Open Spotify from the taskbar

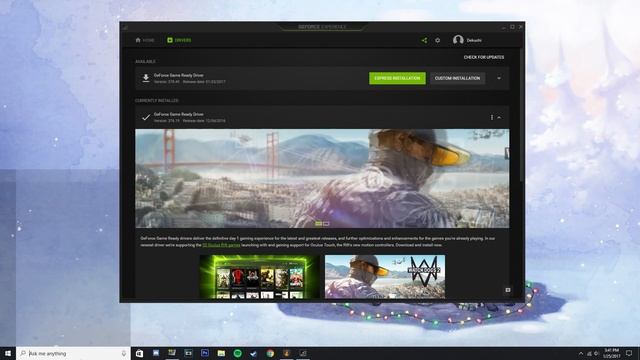click(238, 353)
